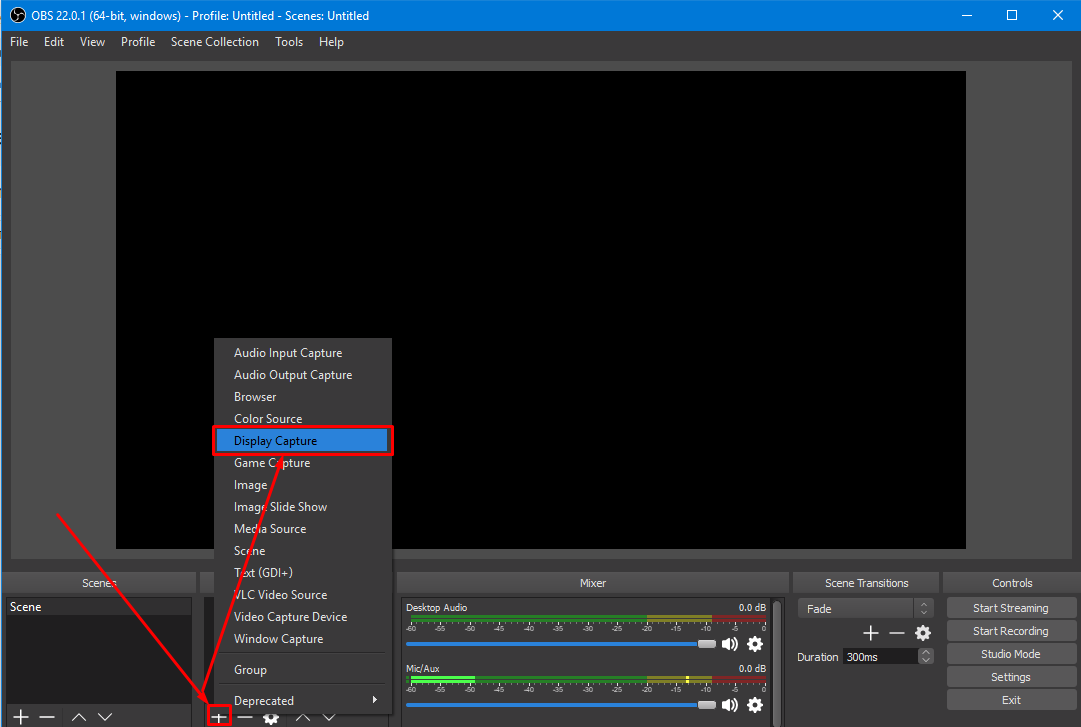The height and width of the screenshot is (727, 1081).
Task: Move source down arrow in Sources panel
Action: click(x=329, y=717)
